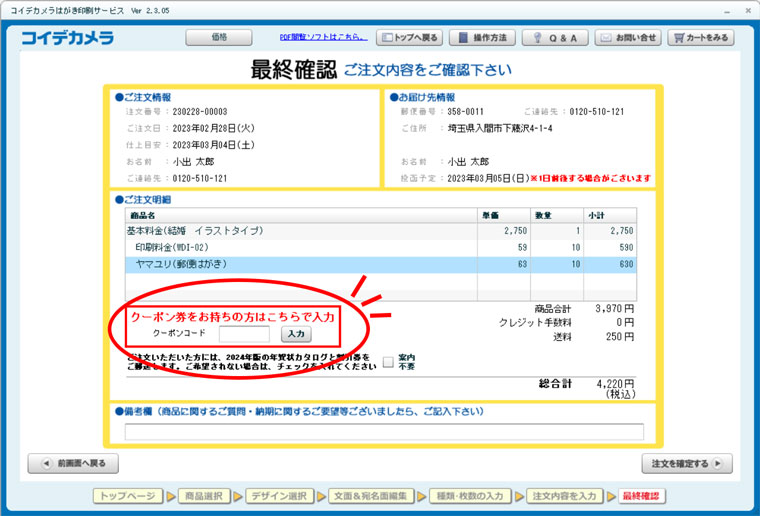Check the 案内不要 checkbox

click(388, 362)
